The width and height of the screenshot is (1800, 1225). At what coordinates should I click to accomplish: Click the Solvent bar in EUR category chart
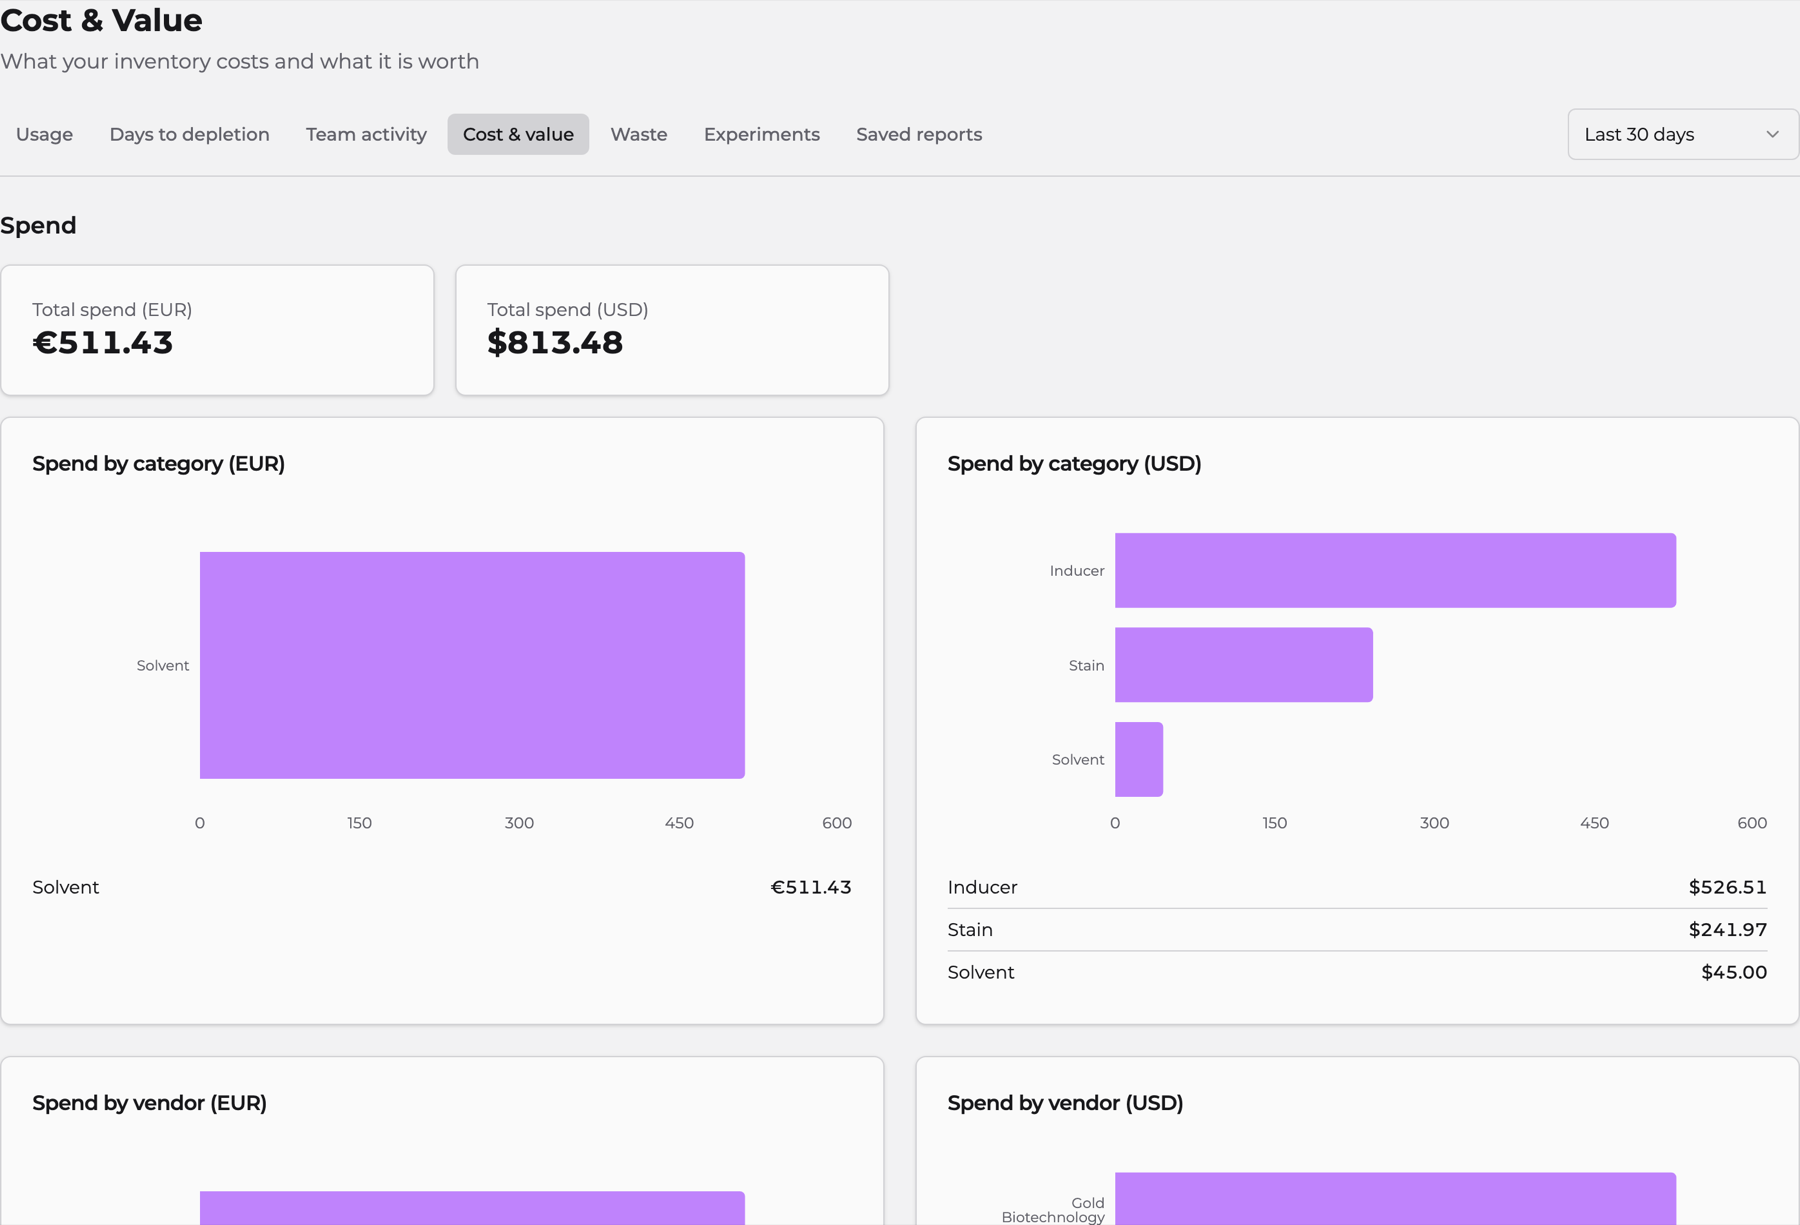[x=472, y=665]
